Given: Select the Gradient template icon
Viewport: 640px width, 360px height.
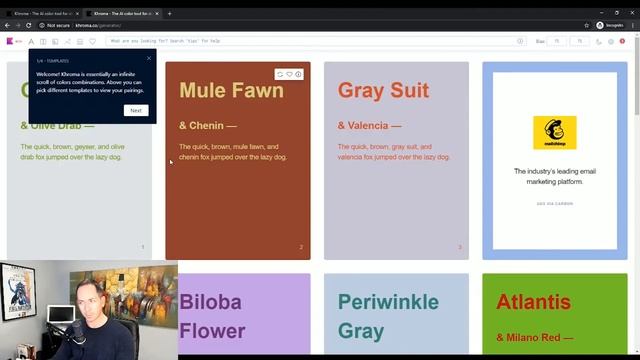Looking at the screenshot, I should [x=67, y=42].
